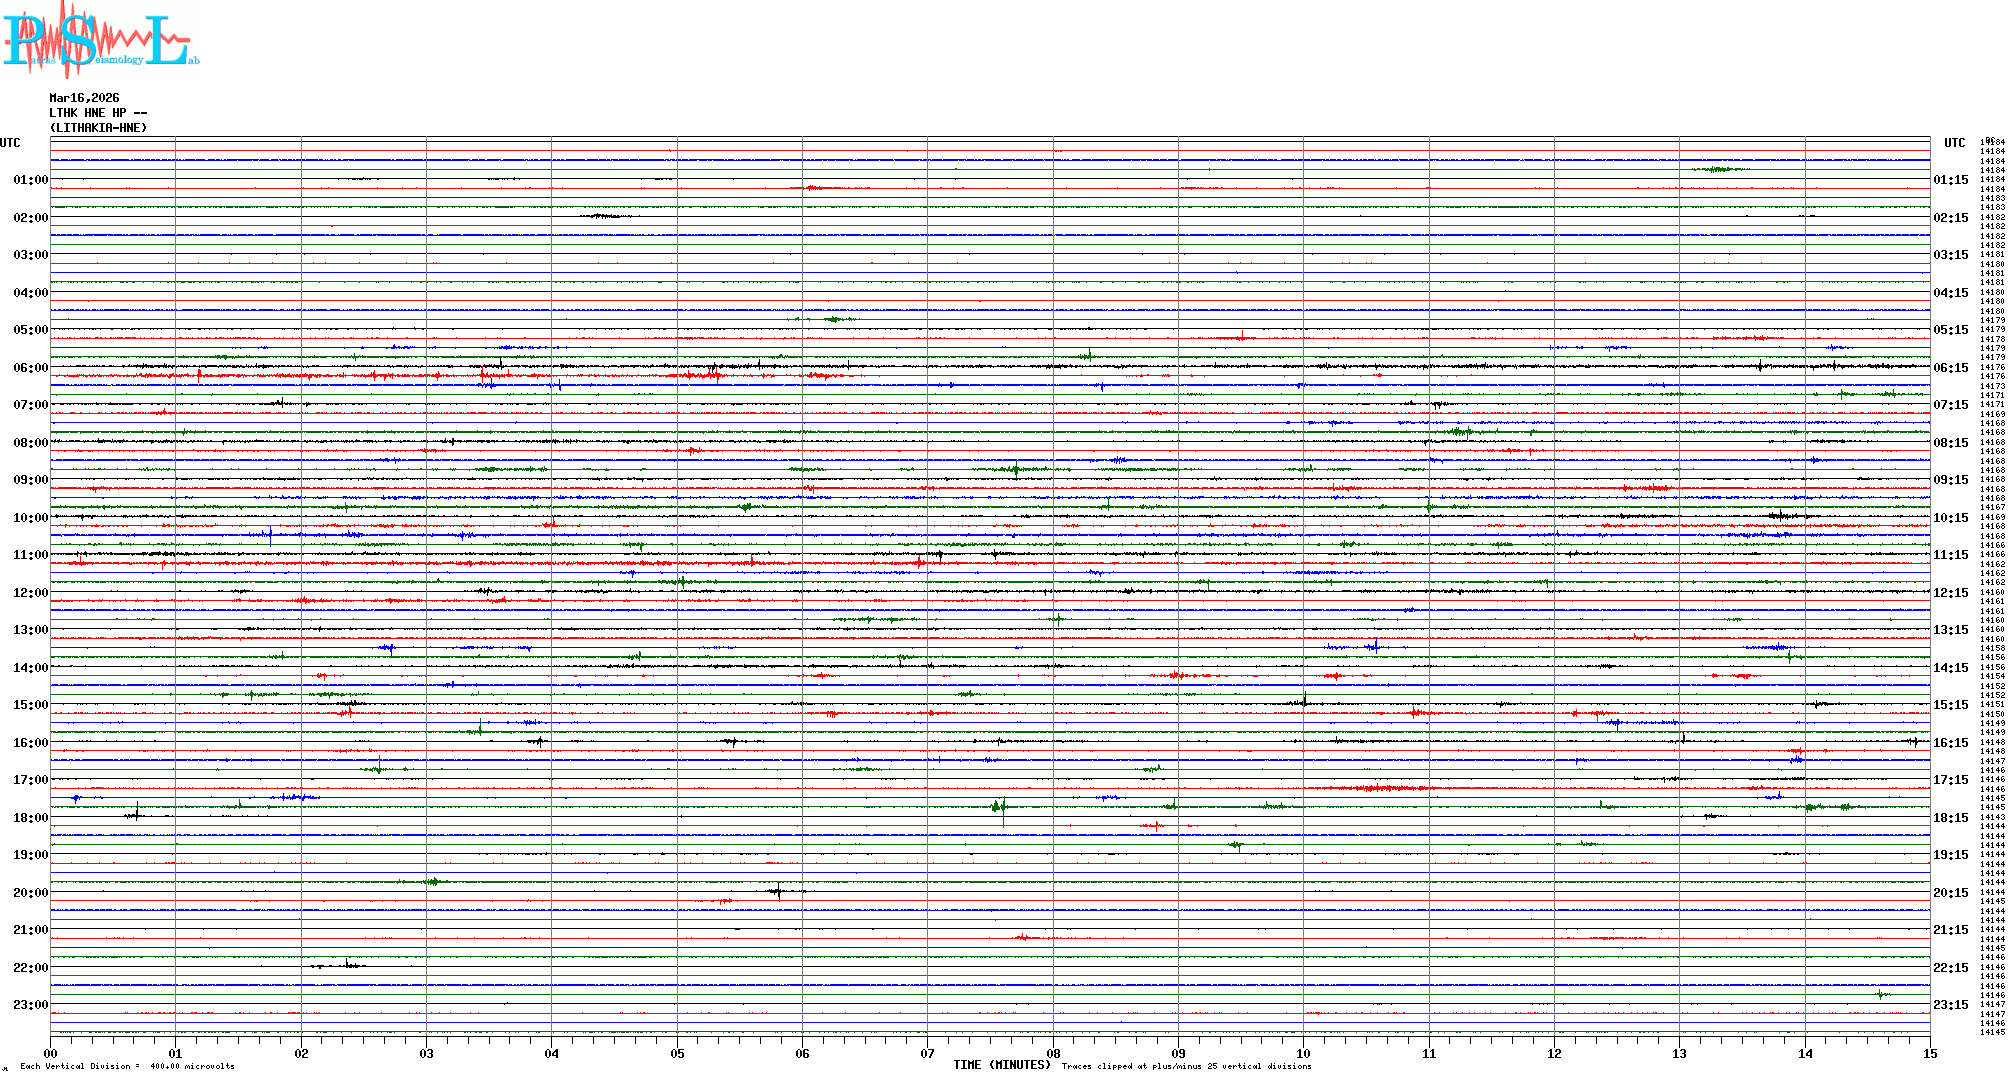The image size is (2010, 1080).
Task: Click the 11:00 hour label on left
Action: 30,555
